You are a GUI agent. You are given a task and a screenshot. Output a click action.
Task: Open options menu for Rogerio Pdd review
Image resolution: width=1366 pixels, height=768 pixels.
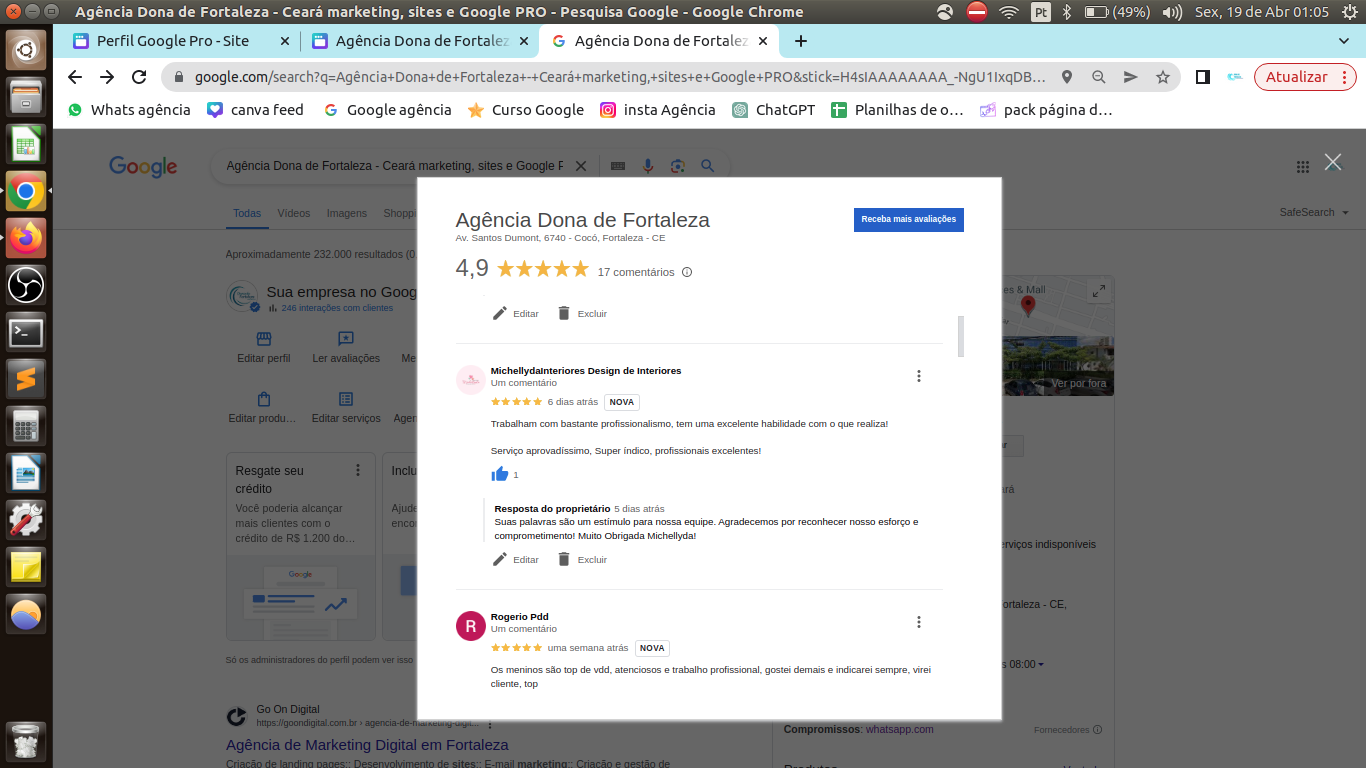click(x=918, y=622)
